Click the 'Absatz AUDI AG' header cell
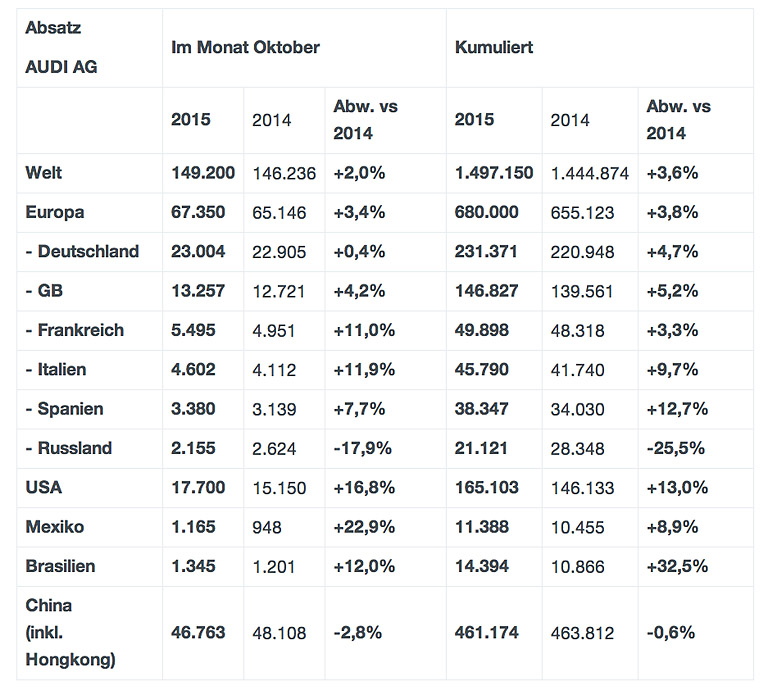 61,47
